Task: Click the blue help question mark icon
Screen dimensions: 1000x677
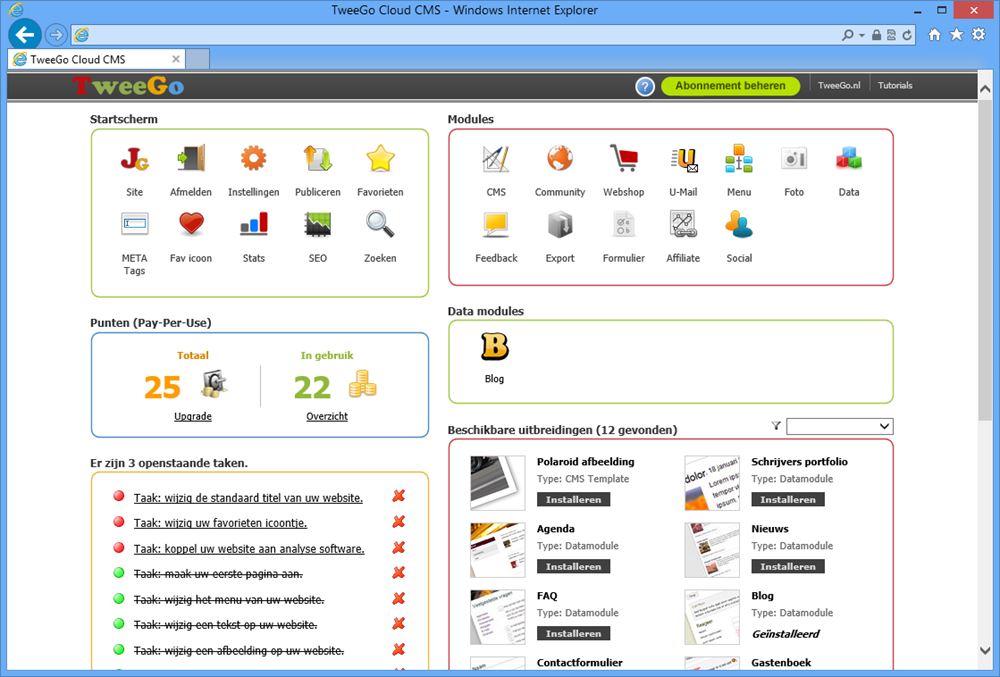Action: [x=645, y=86]
